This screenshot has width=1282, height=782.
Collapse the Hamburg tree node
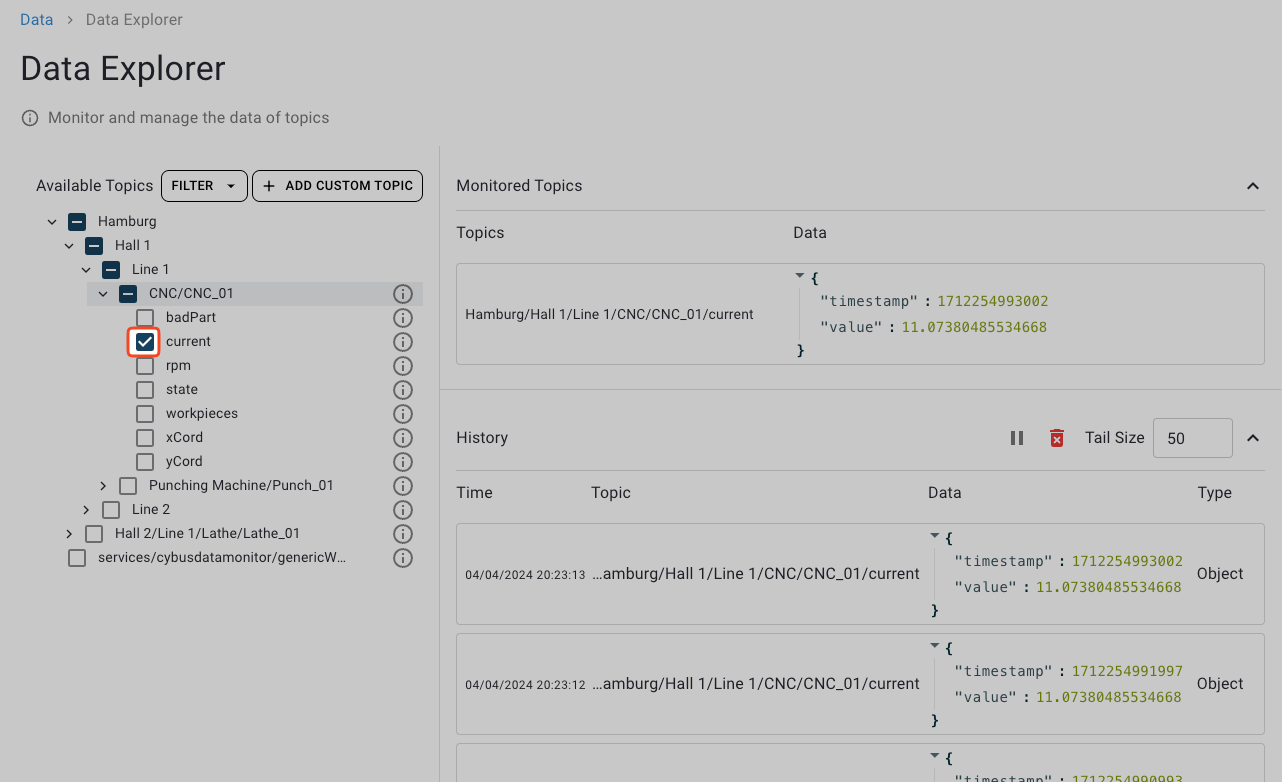click(52, 222)
